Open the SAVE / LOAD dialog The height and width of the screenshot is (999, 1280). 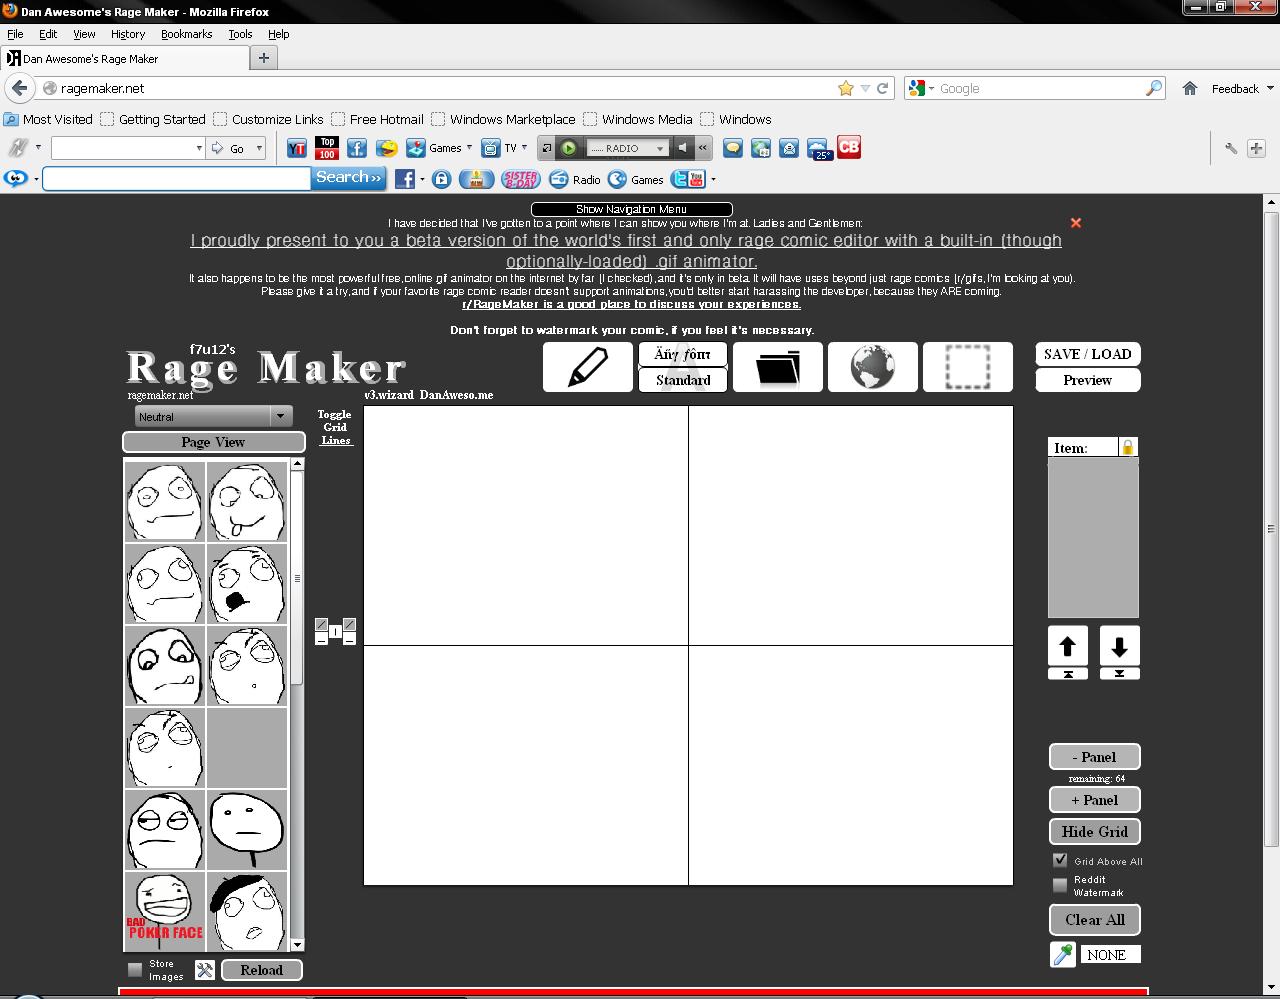(x=1087, y=353)
